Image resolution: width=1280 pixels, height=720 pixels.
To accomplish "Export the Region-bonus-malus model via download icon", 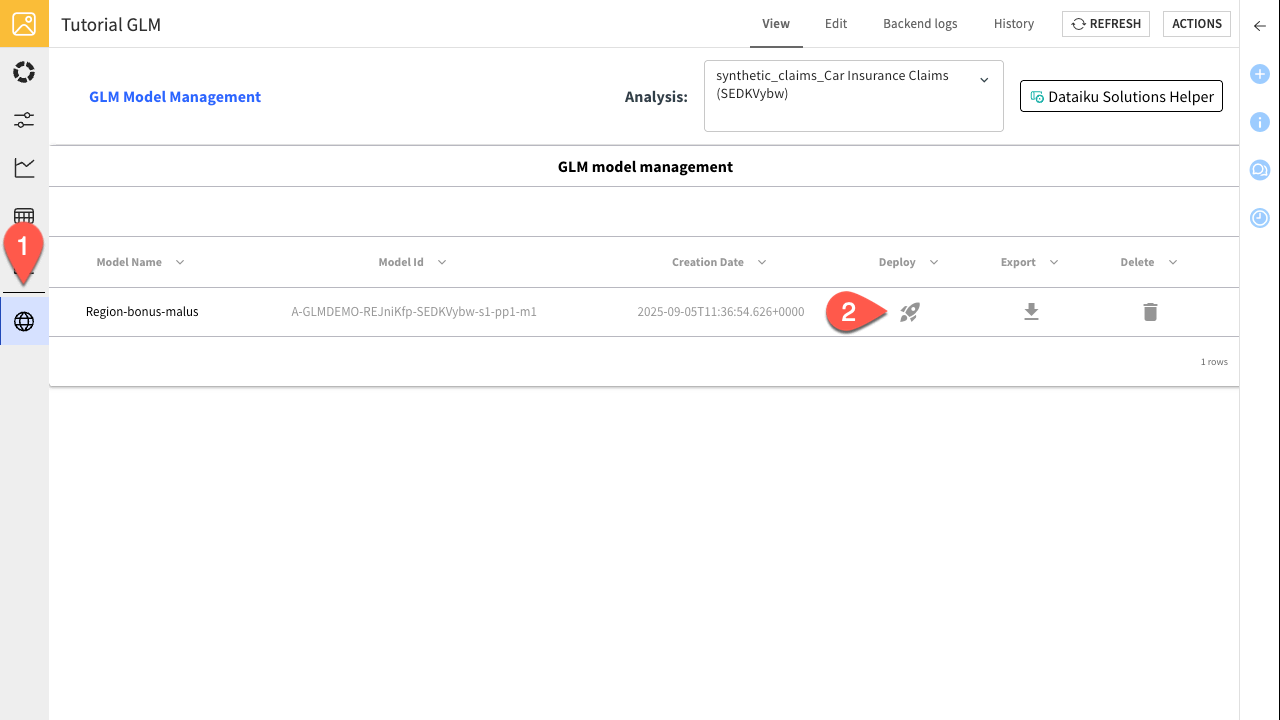I will (1031, 312).
